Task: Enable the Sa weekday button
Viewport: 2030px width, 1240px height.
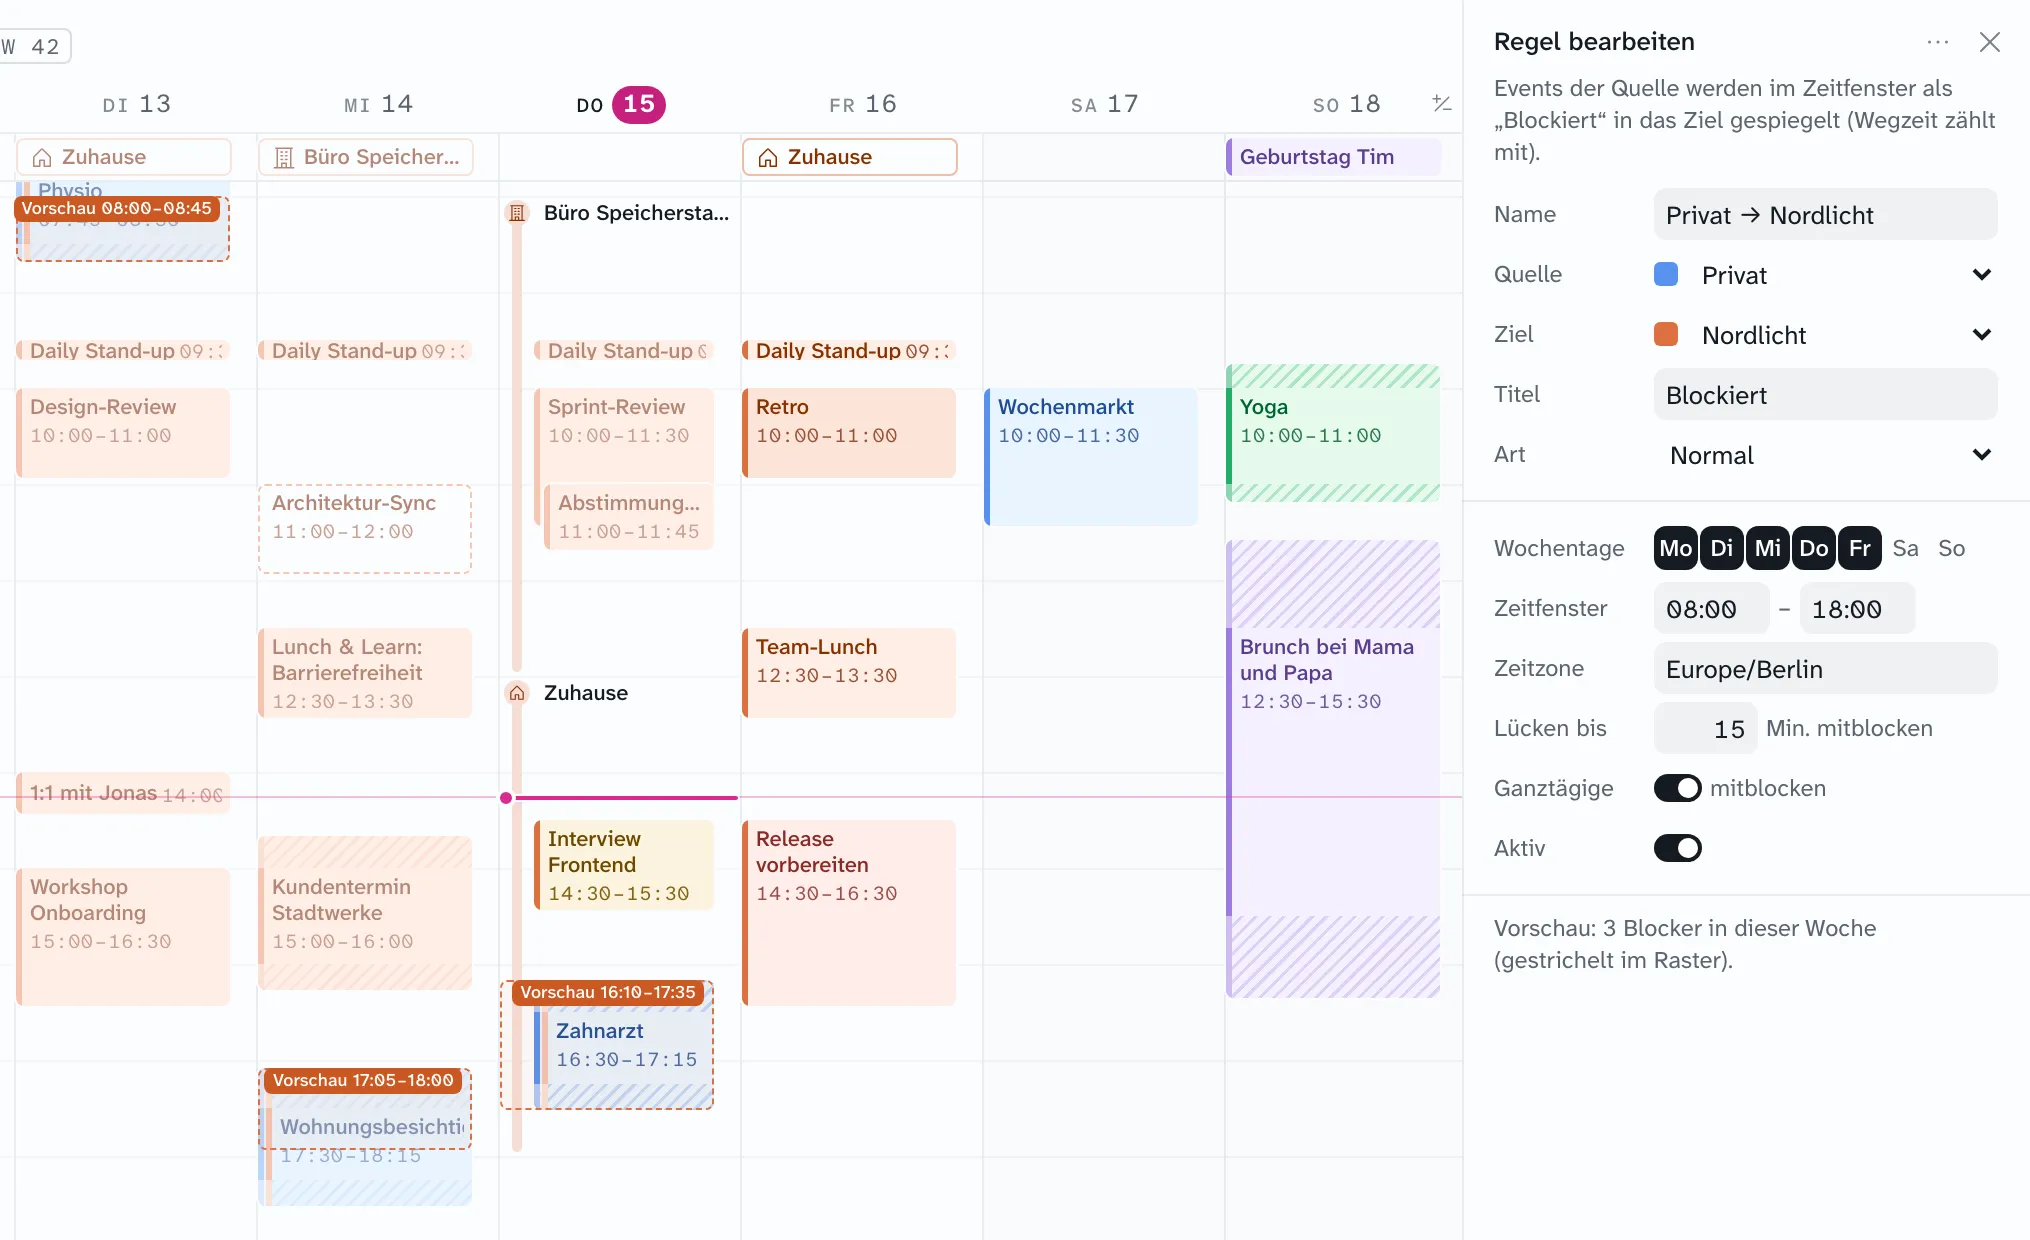Action: coord(1906,548)
